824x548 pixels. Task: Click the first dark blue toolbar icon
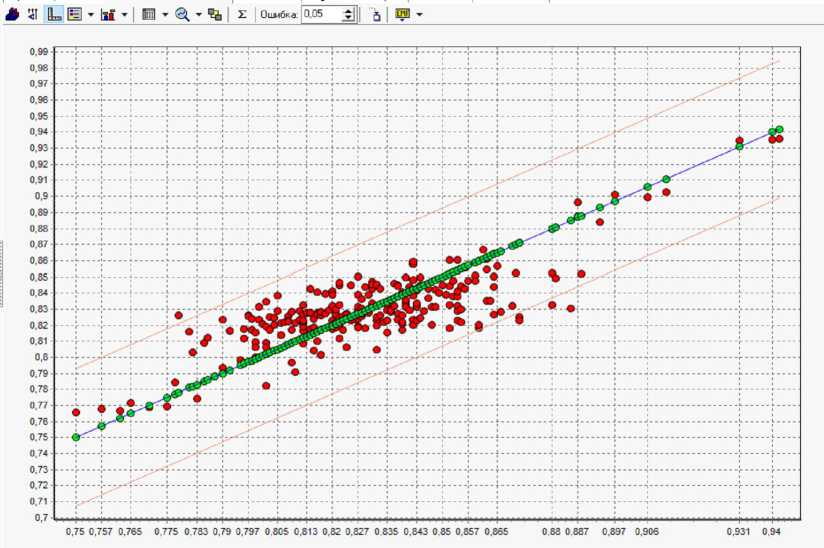[12, 15]
